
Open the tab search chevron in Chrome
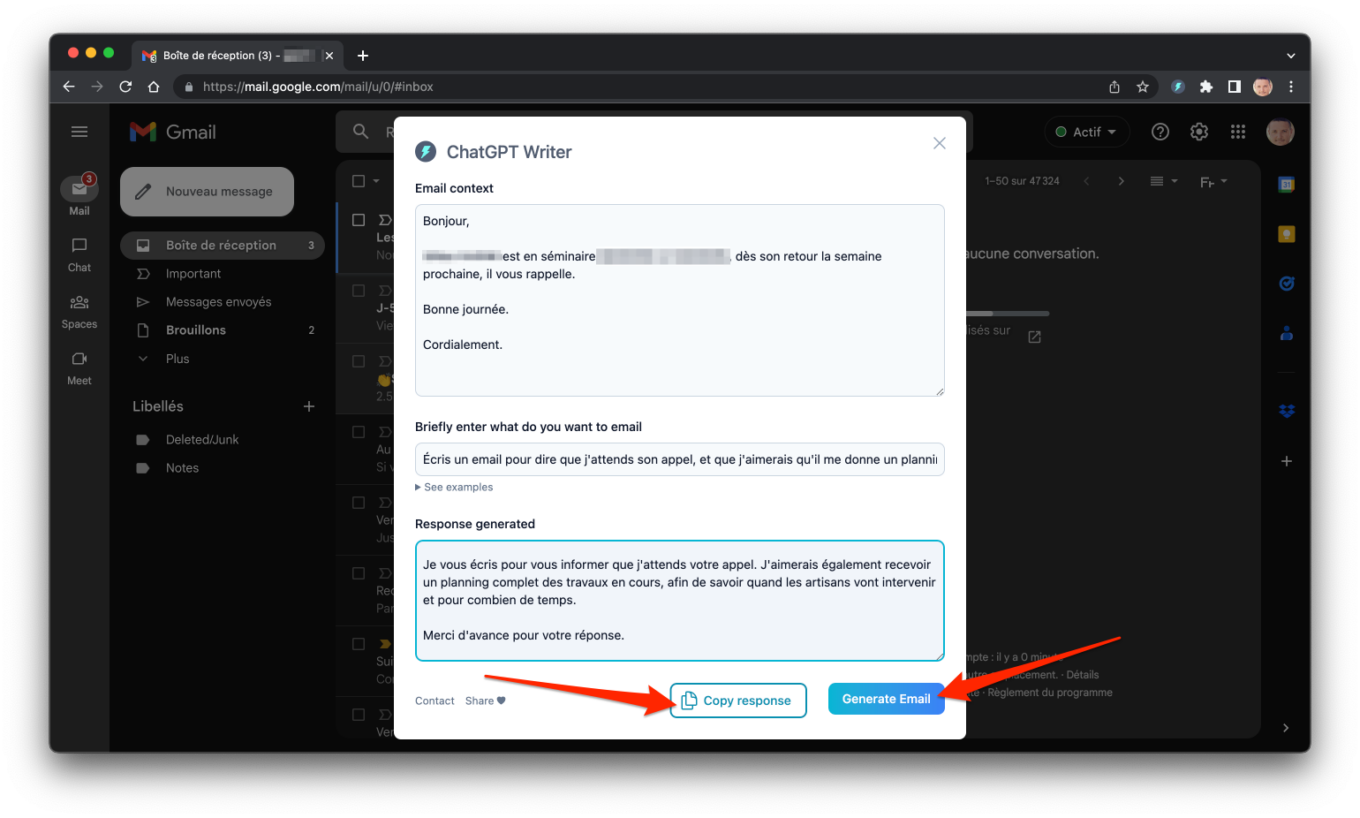[1291, 56]
